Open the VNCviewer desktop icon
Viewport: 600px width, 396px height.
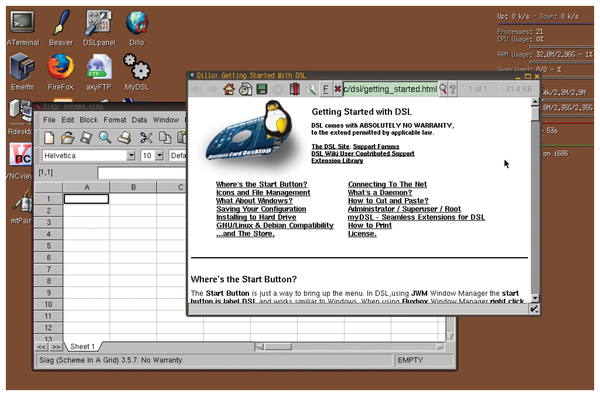pos(20,161)
